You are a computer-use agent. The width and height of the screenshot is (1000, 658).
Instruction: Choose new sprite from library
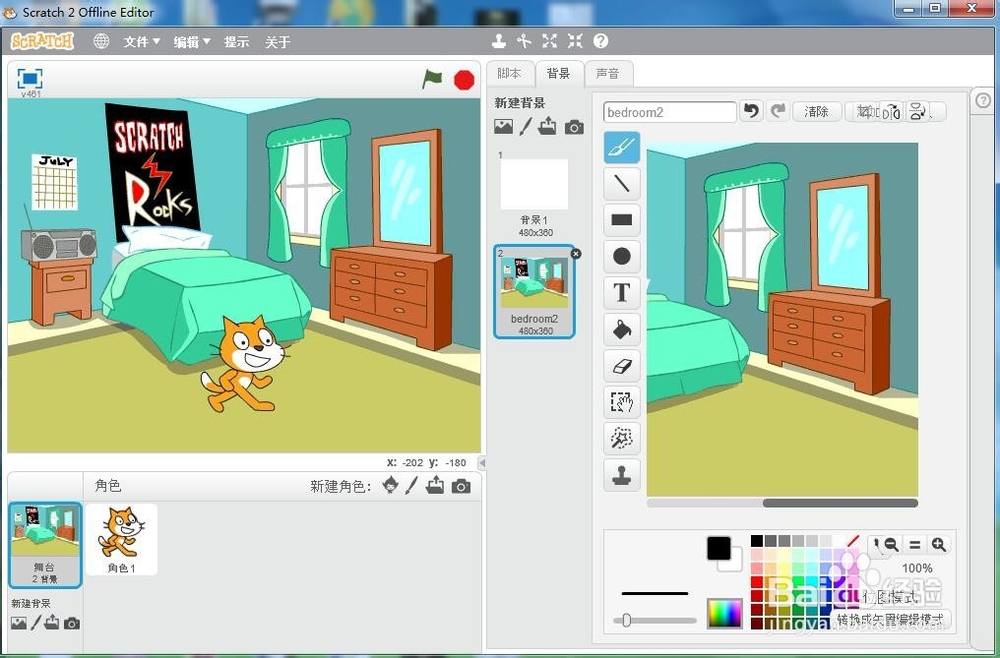(x=390, y=486)
